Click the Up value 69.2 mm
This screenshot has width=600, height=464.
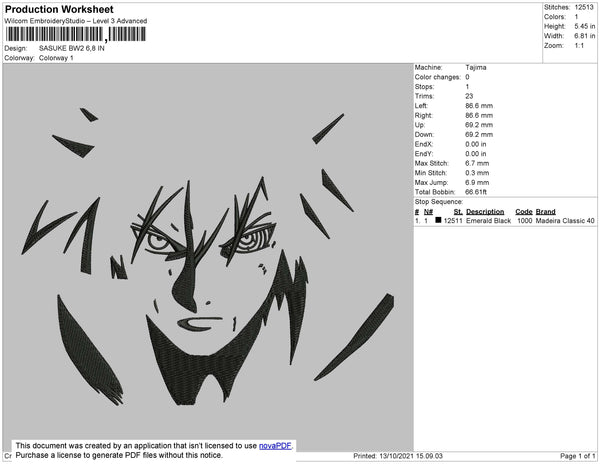[479, 125]
